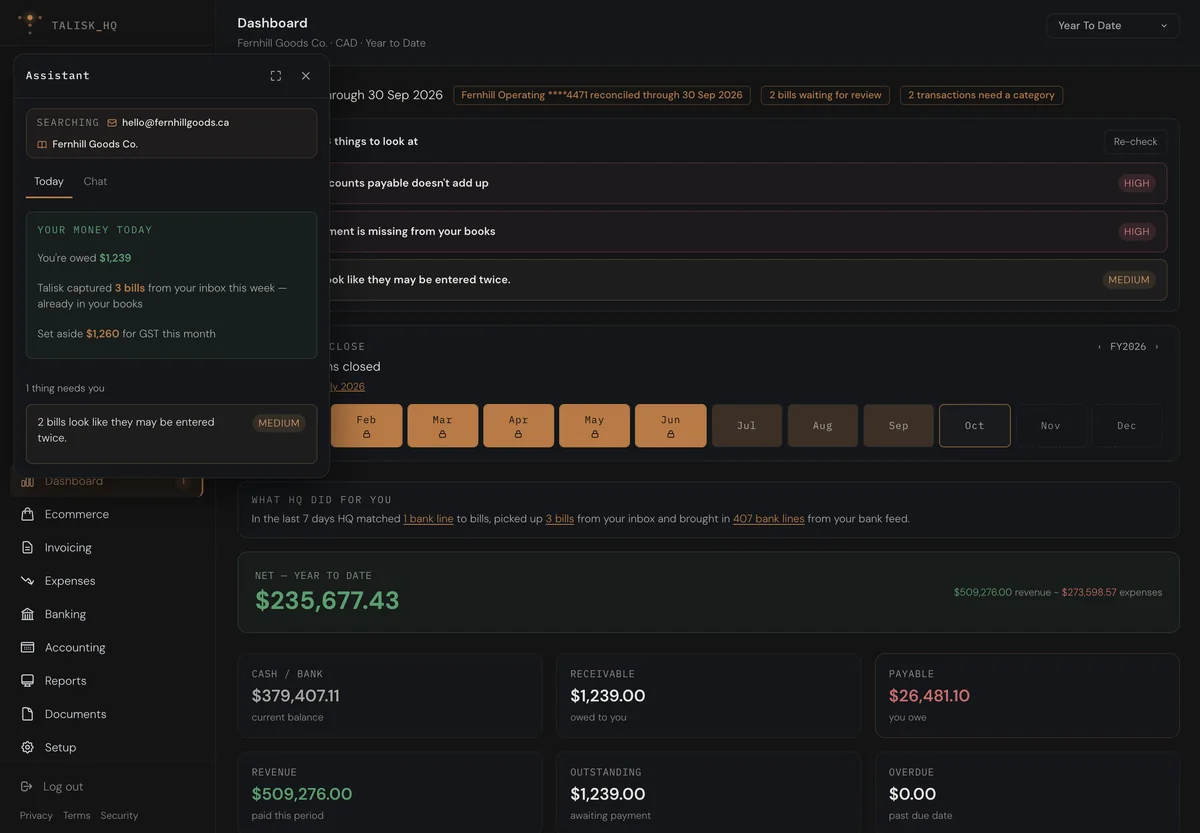Select the Jul month tile
The height and width of the screenshot is (833, 1200).
(746, 425)
